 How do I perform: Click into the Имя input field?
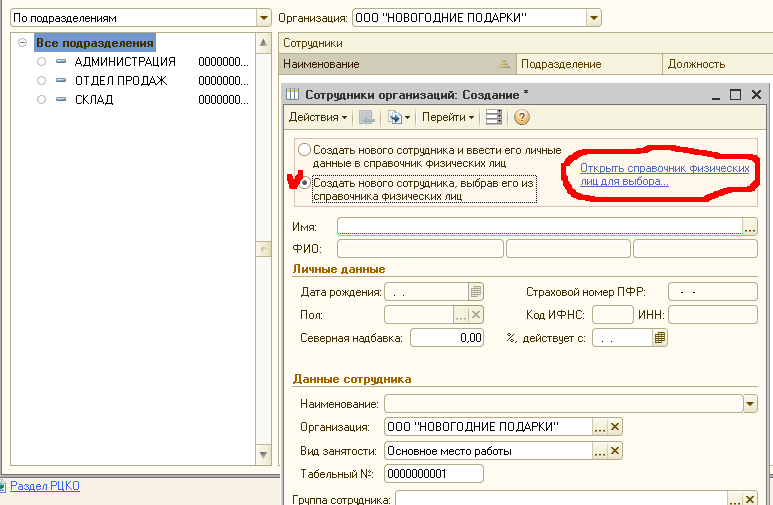540,227
